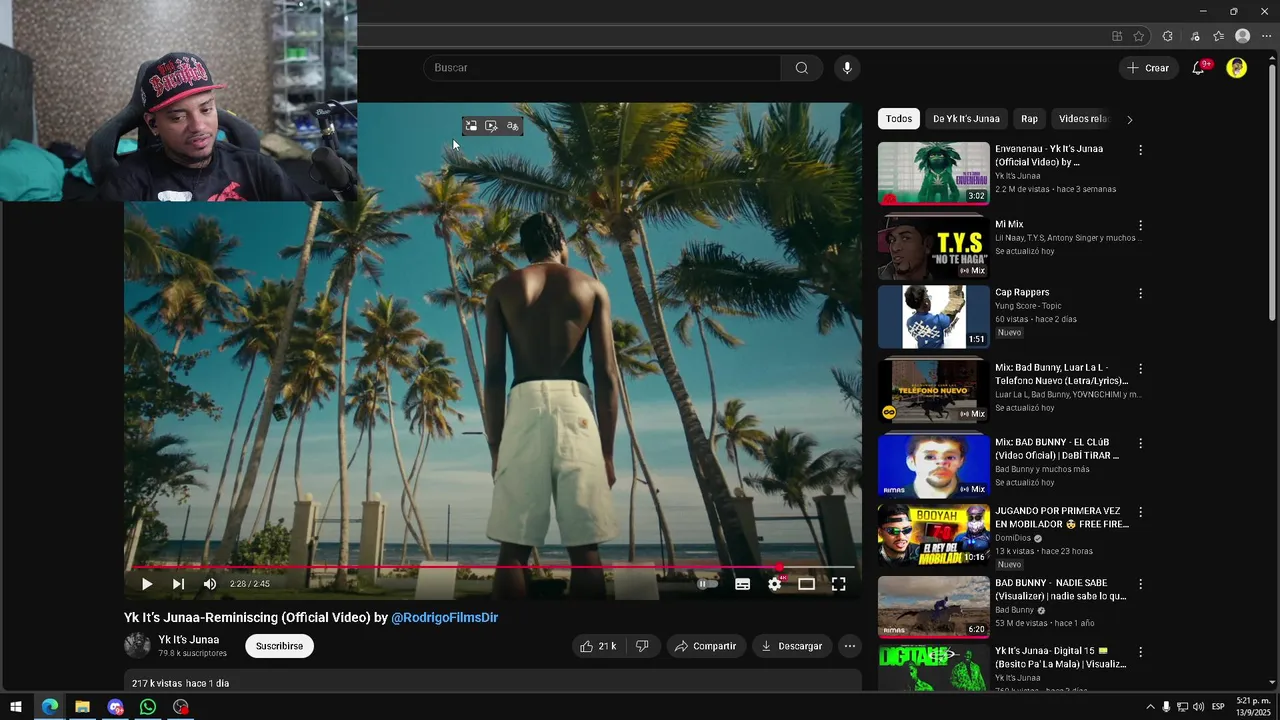This screenshot has width=1280, height=720.
Task: Click the Yk It's Junaa channel name
Action: [188, 640]
